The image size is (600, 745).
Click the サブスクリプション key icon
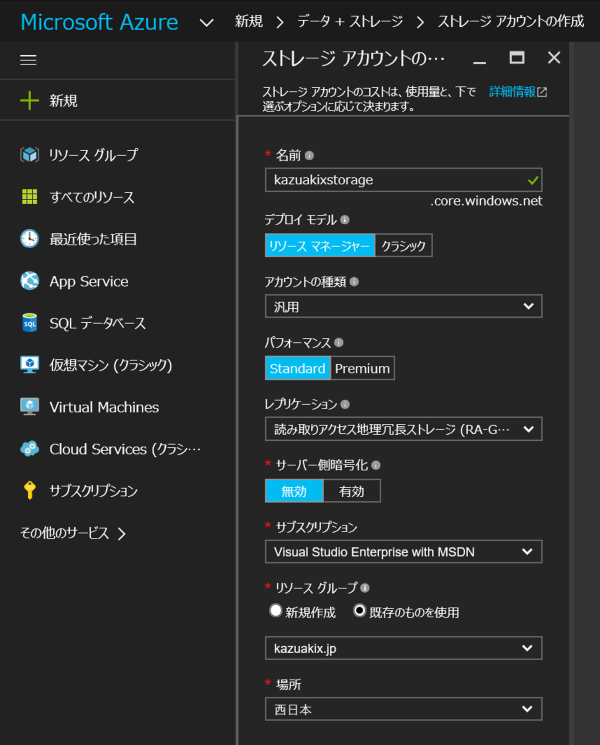click(29, 490)
